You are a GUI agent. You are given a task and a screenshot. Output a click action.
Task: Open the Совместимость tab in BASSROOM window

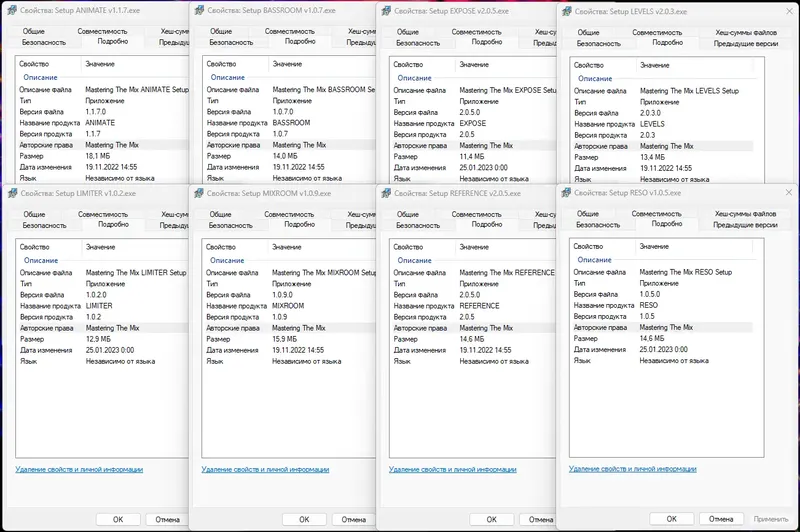click(289, 31)
